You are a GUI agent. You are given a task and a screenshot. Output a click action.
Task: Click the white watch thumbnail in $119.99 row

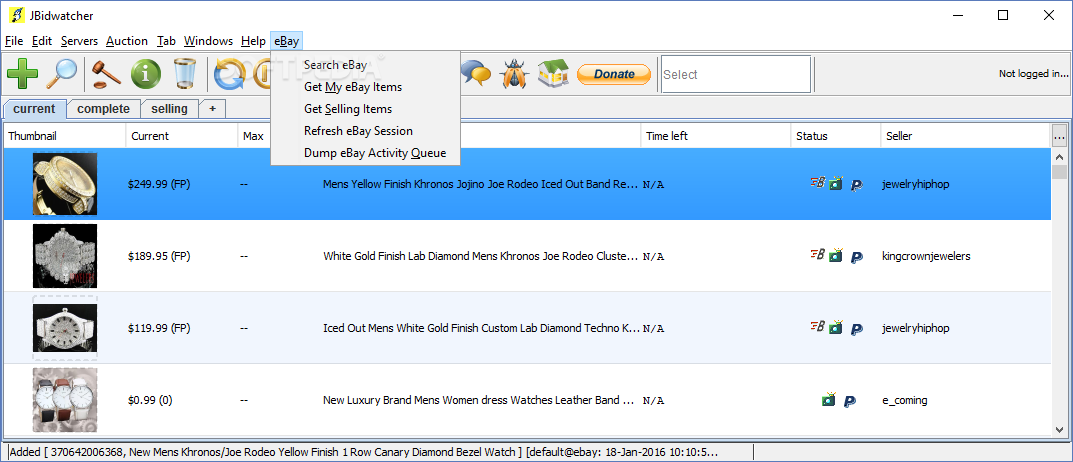pyautogui.click(x=65, y=327)
